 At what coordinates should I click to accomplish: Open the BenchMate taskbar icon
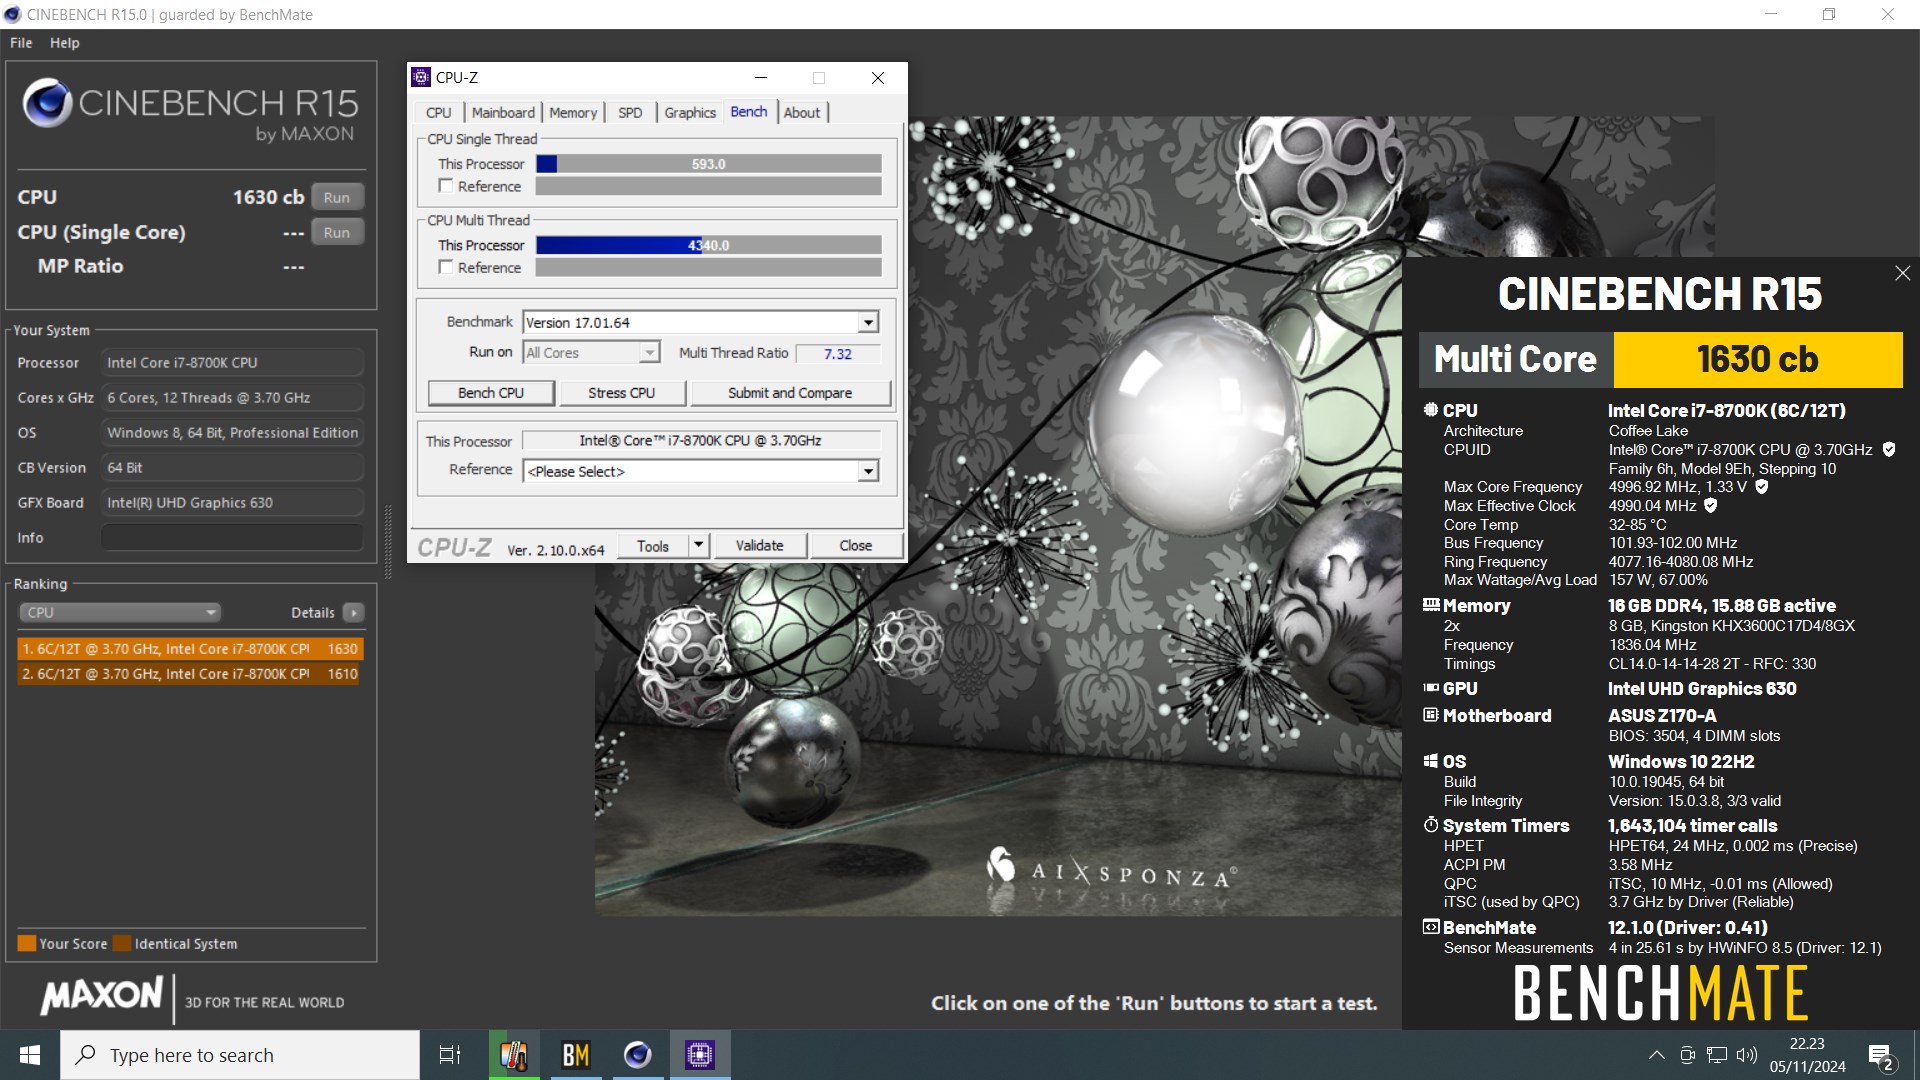click(x=576, y=1055)
